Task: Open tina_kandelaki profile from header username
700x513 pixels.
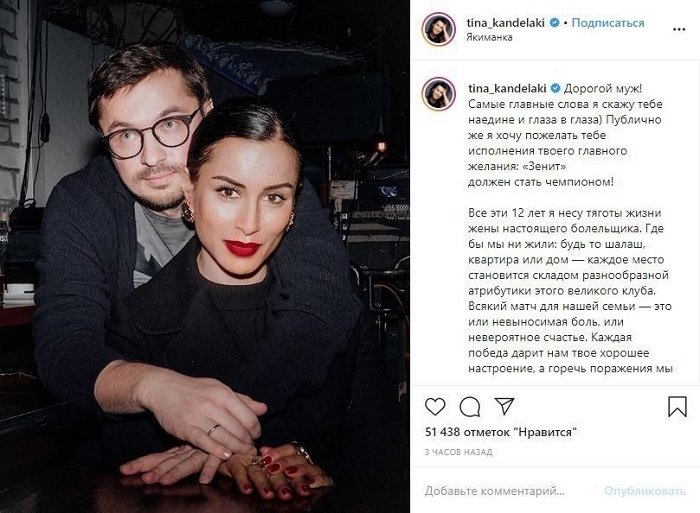Action: tap(505, 22)
